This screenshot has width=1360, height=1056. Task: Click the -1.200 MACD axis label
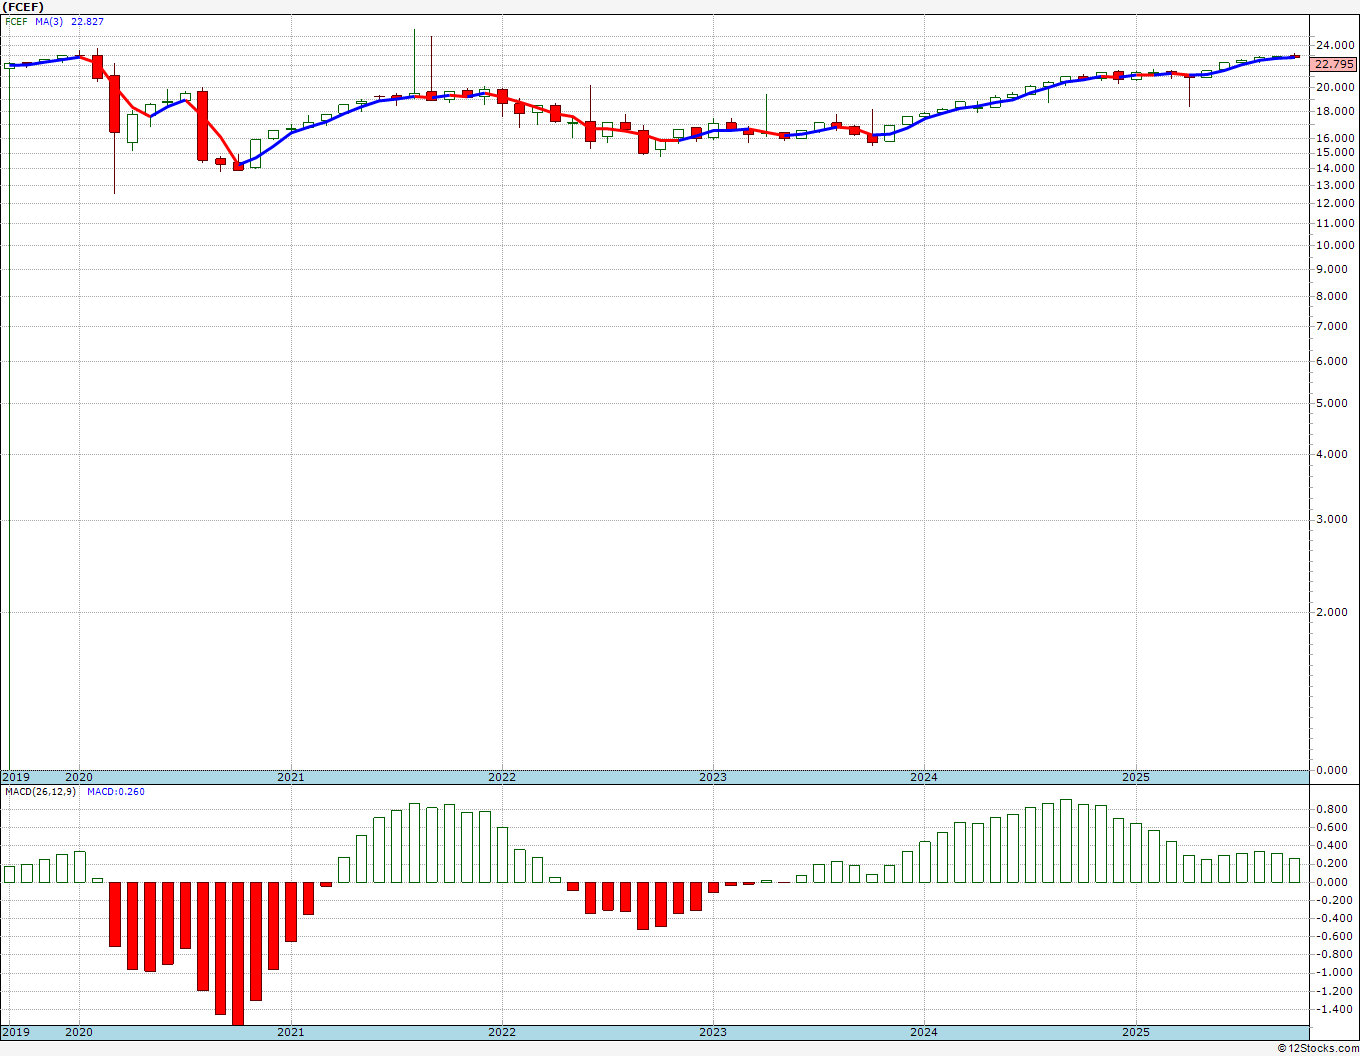pyautogui.click(x=1337, y=992)
